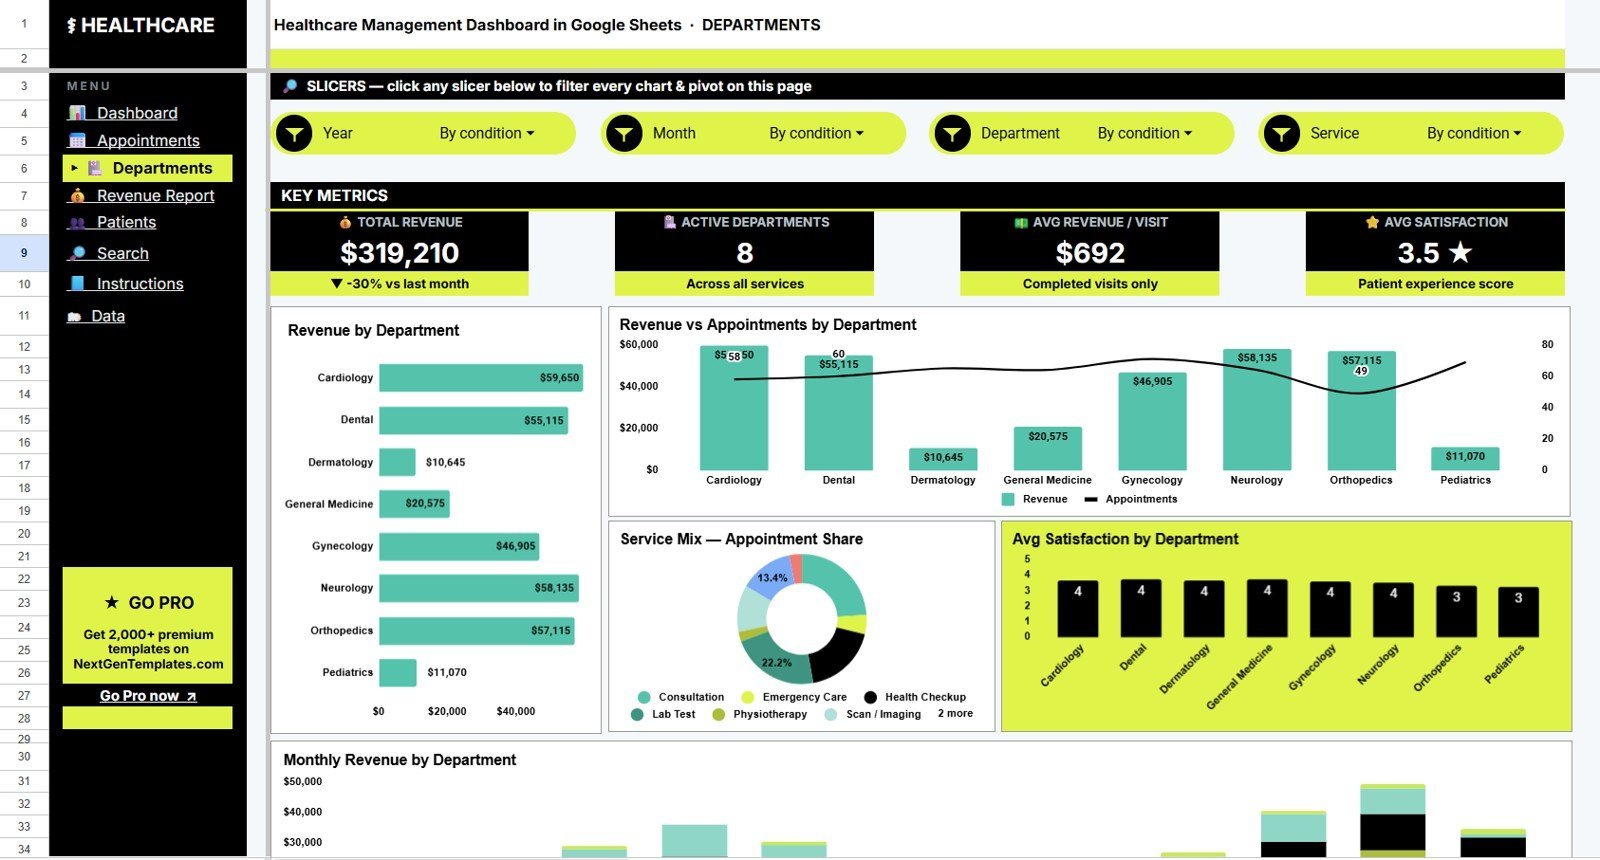Click NextGenTemplates.com promo text

coord(148,664)
